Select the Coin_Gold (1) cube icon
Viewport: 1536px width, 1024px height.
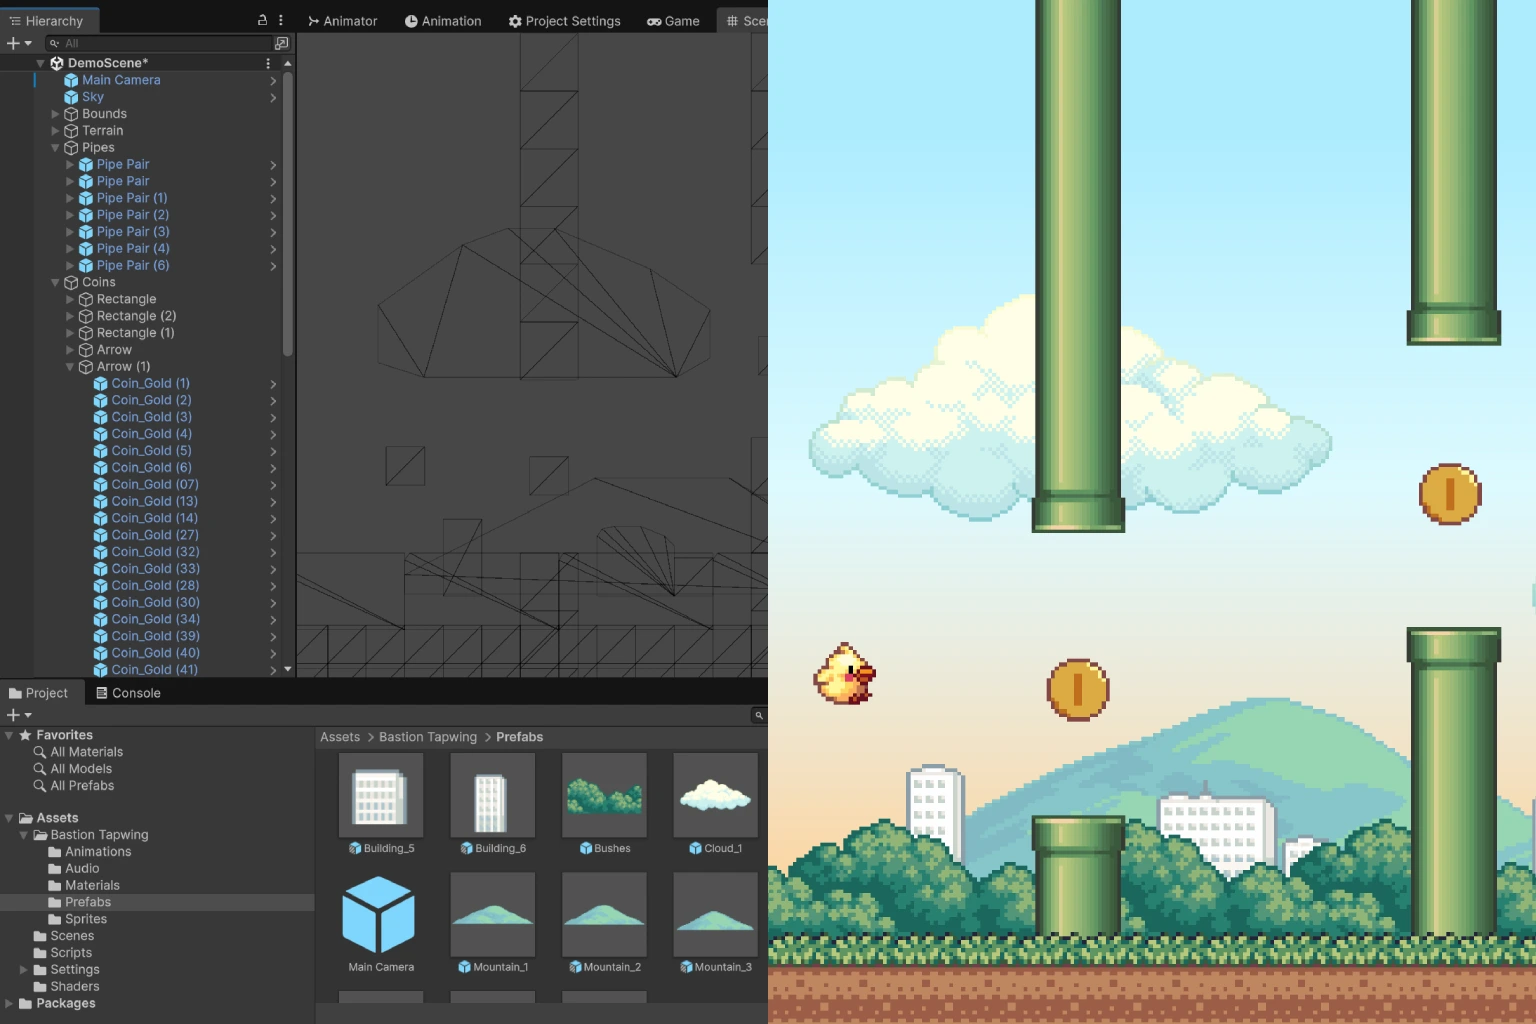pyautogui.click(x=100, y=384)
